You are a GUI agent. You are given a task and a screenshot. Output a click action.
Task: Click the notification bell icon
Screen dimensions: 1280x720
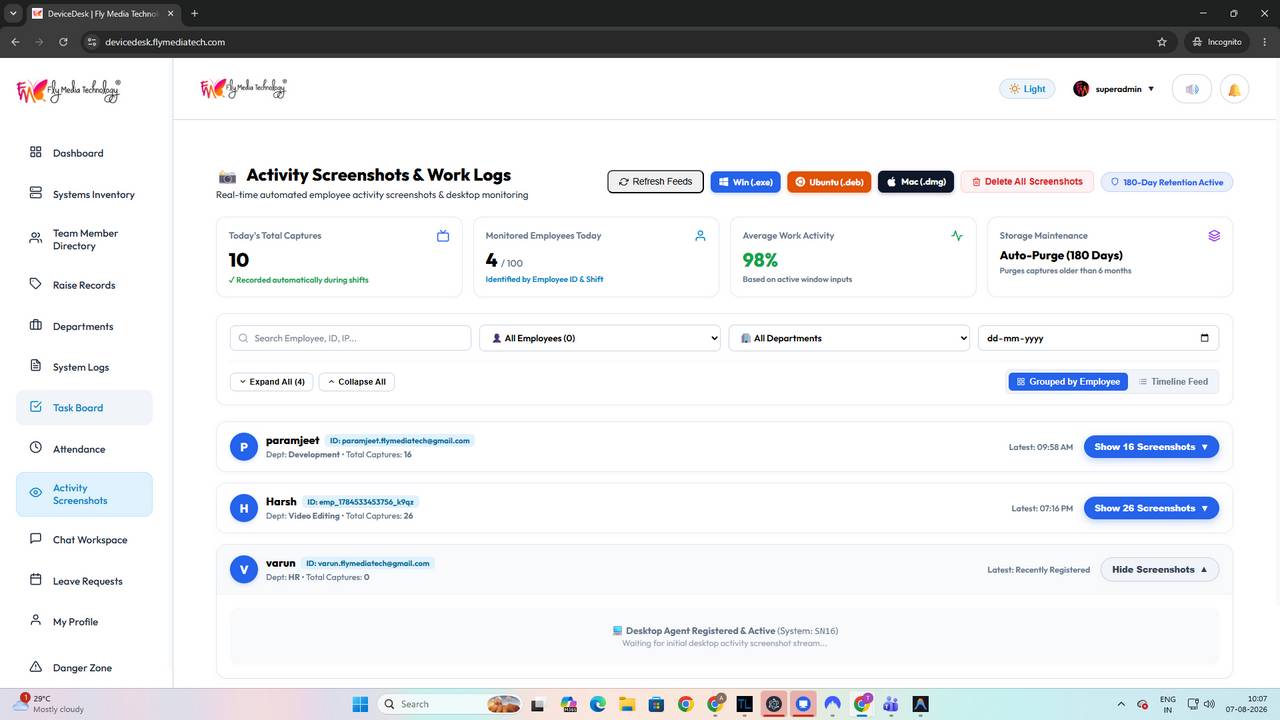pyautogui.click(x=1234, y=89)
